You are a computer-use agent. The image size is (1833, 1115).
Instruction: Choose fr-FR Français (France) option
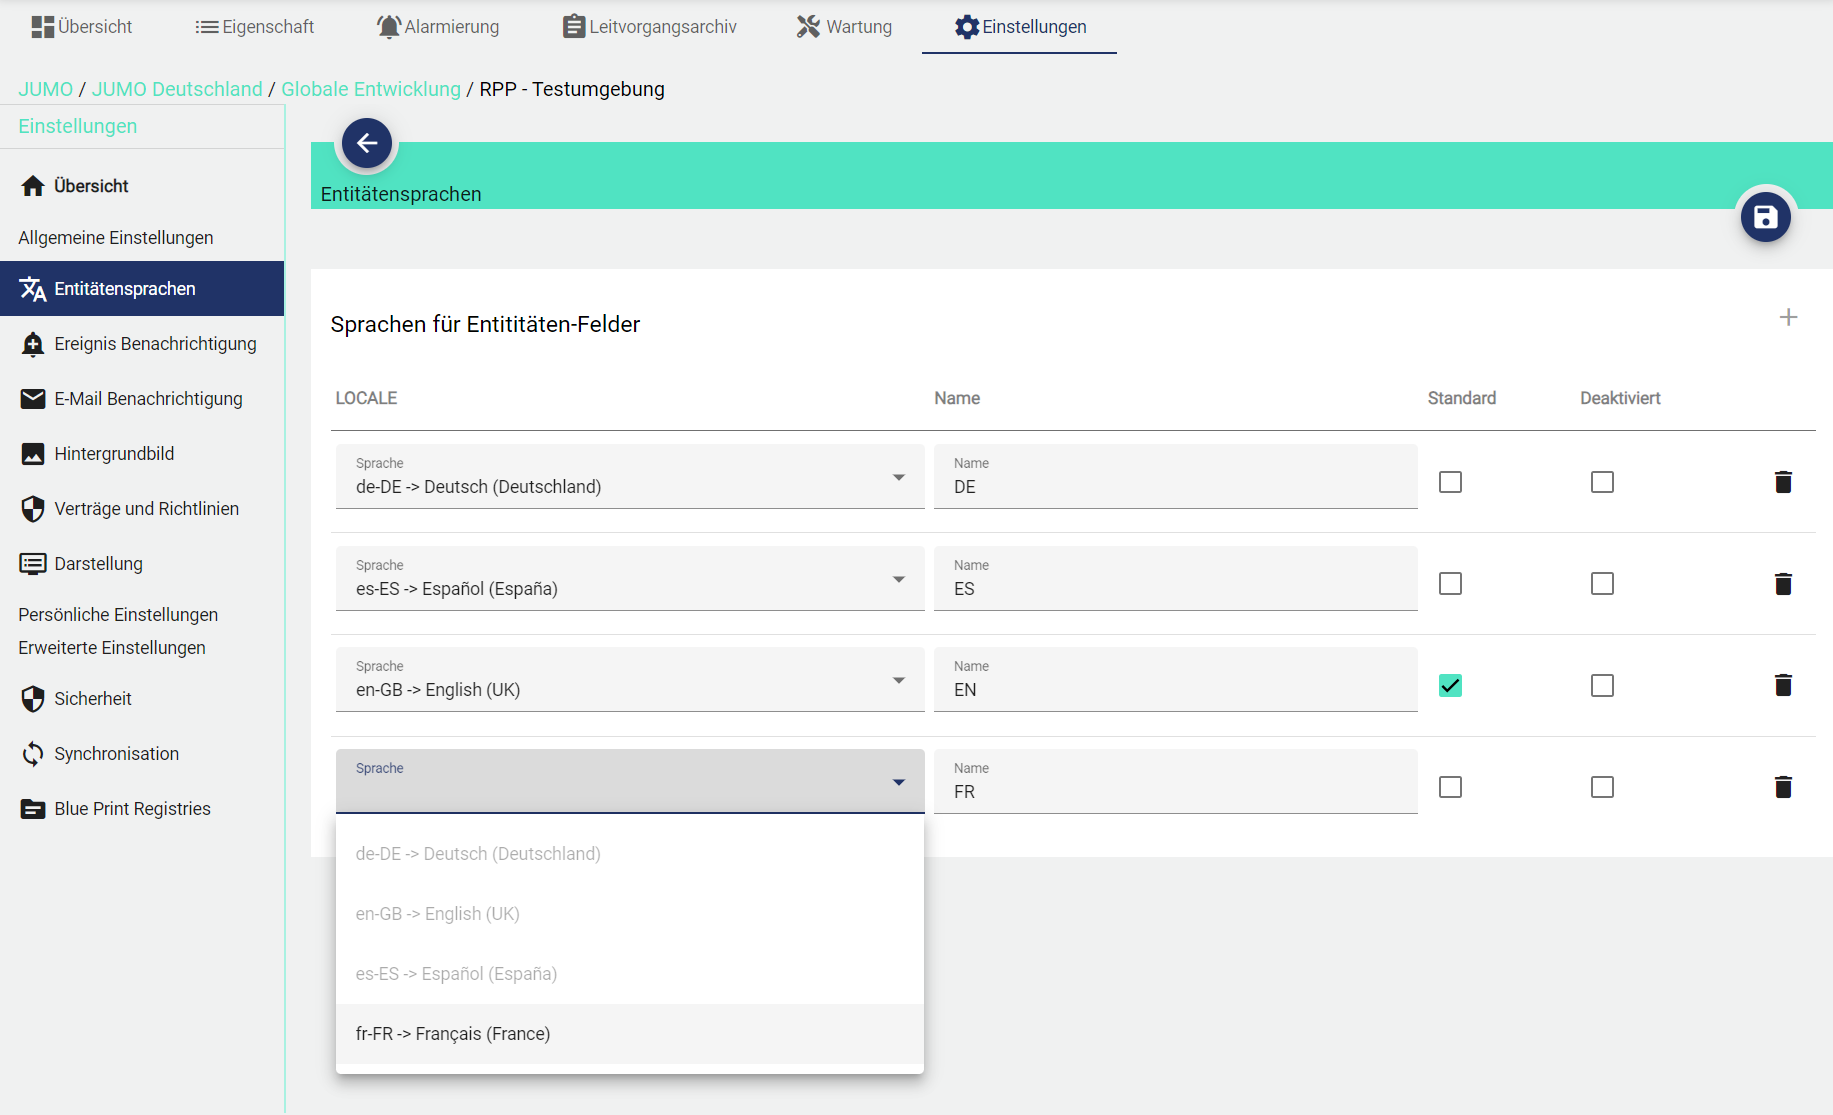click(453, 1034)
